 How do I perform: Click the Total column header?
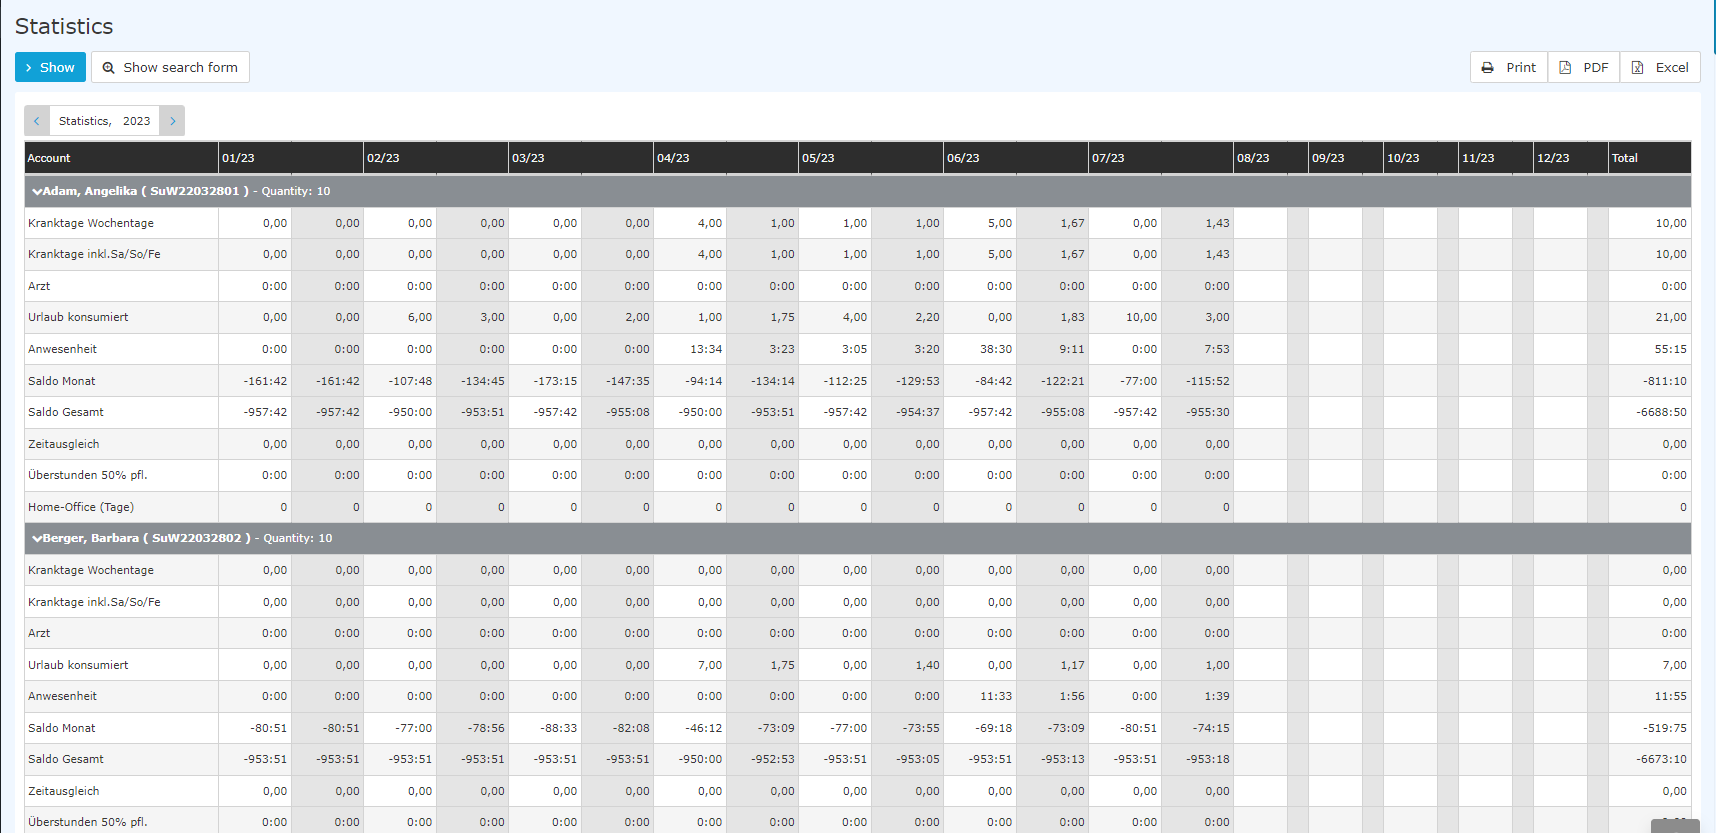[1650, 158]
